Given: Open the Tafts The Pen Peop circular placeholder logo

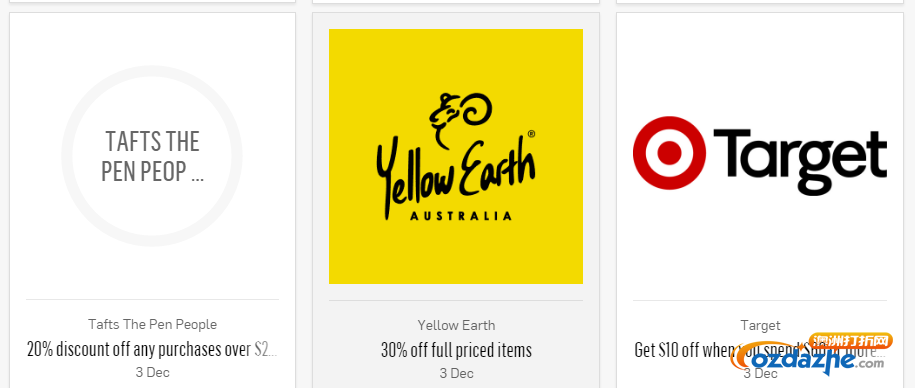Looking at the screenshot, I should coord(152,156).
